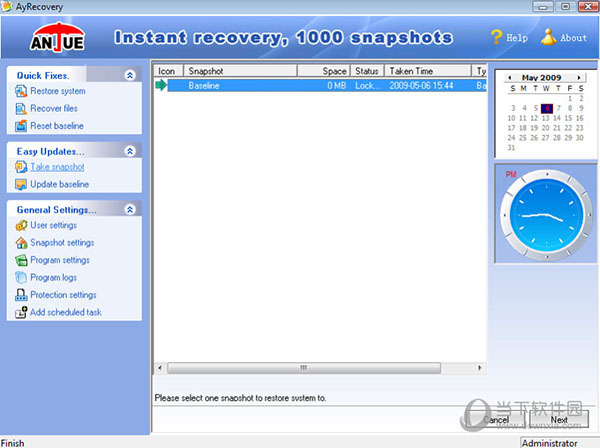This screenshot has height=448, width=600.
Task: Open Recover files link
Action: [54, 109]
